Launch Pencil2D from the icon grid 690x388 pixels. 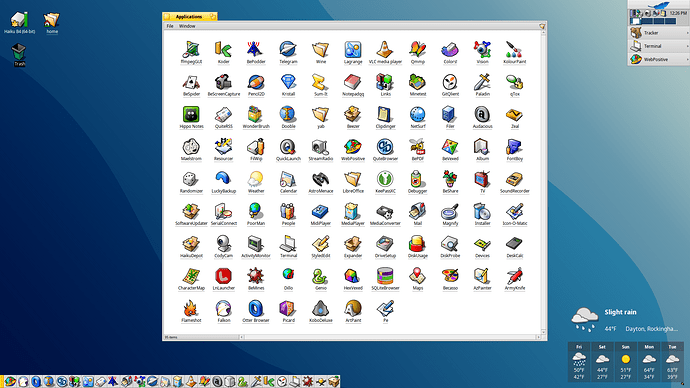tap(256, 82)
